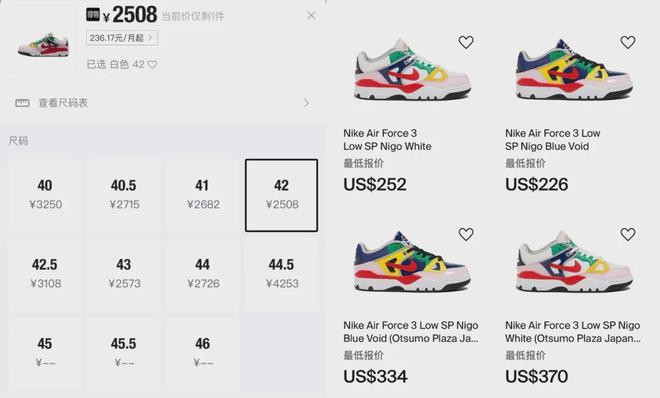The width and height of the screenshot is (660, 398).
Task: Pick size 44.5 at ¥4253
Action: 282,274
